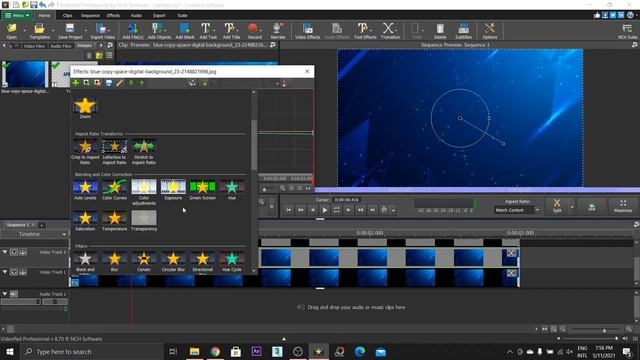Play the sequence preview
640x360 pixels.
pyautogui.click(x=324, y=210)
